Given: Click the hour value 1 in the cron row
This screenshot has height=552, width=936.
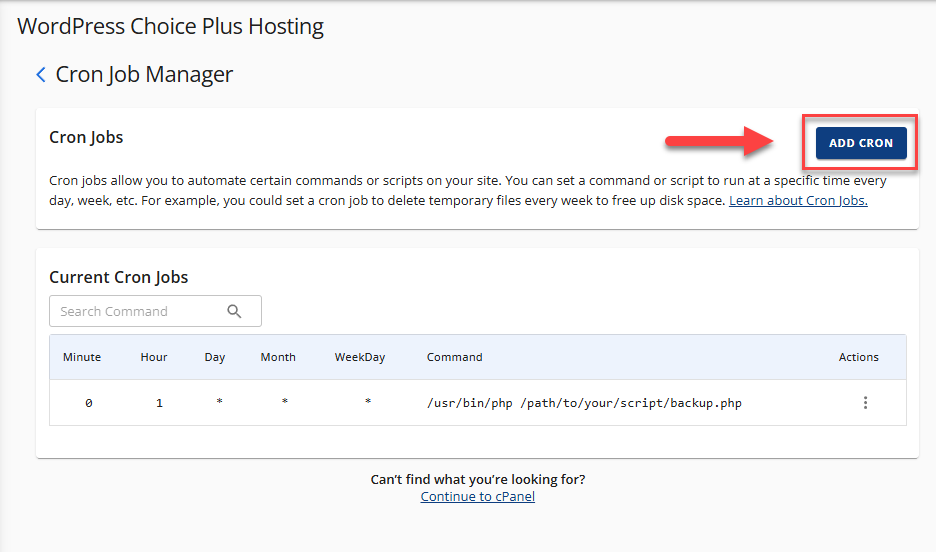Looking at the screenshot, I should click(159, 403).
